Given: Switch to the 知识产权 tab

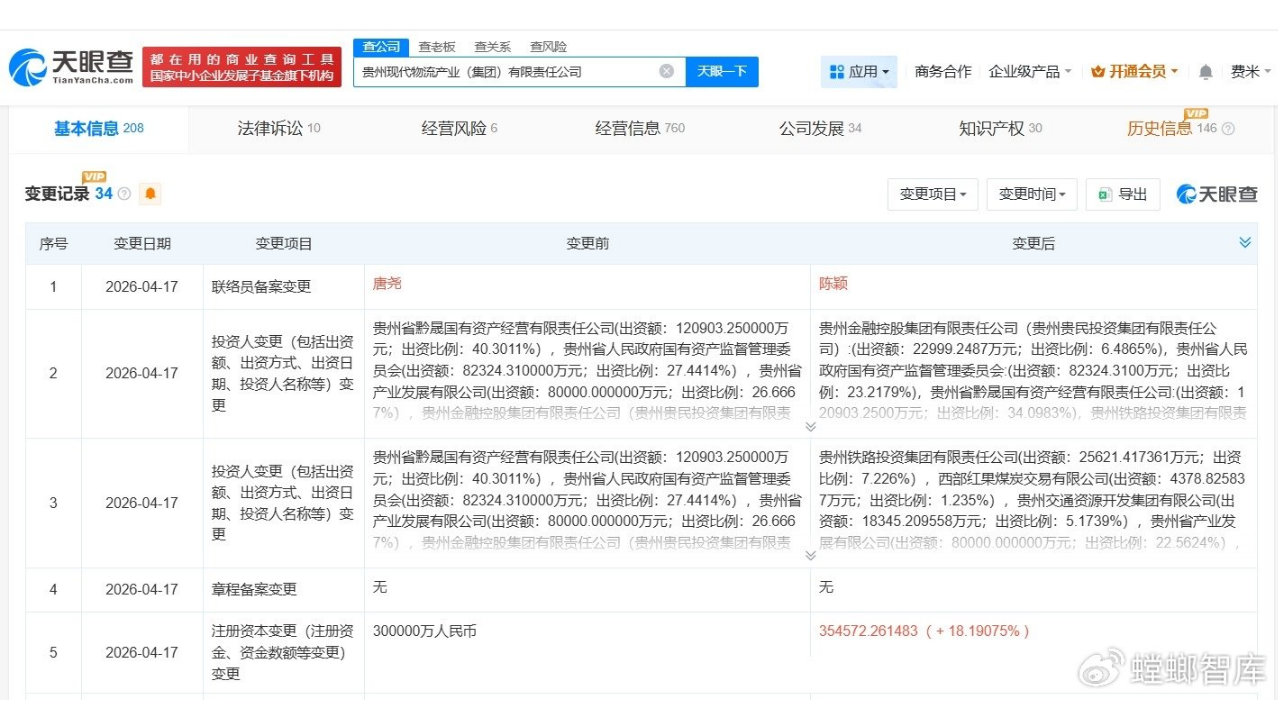Looking at the screenshot, I should click(1000, 129).
